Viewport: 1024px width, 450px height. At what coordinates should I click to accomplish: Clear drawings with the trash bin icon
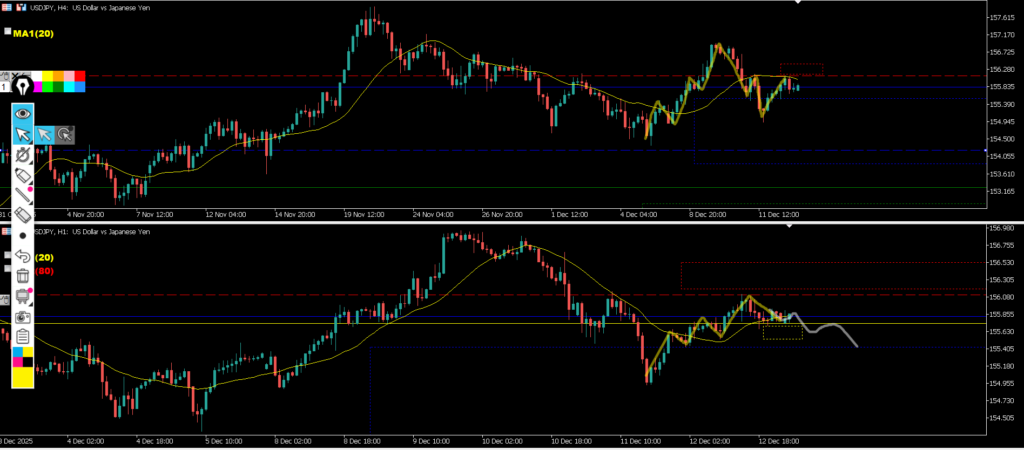tap(22, 276)
